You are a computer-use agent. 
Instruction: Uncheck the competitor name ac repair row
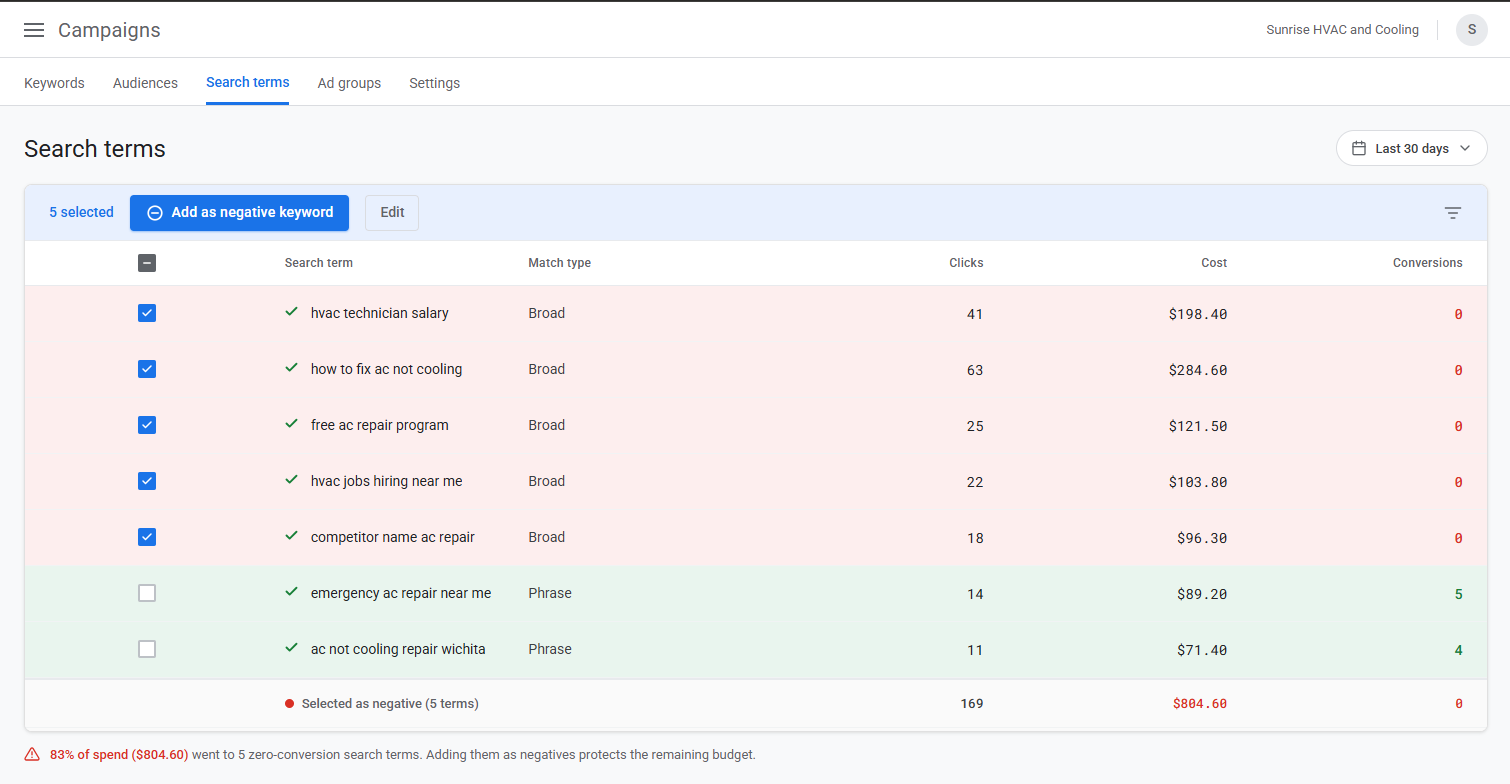(x=147, y=537)
